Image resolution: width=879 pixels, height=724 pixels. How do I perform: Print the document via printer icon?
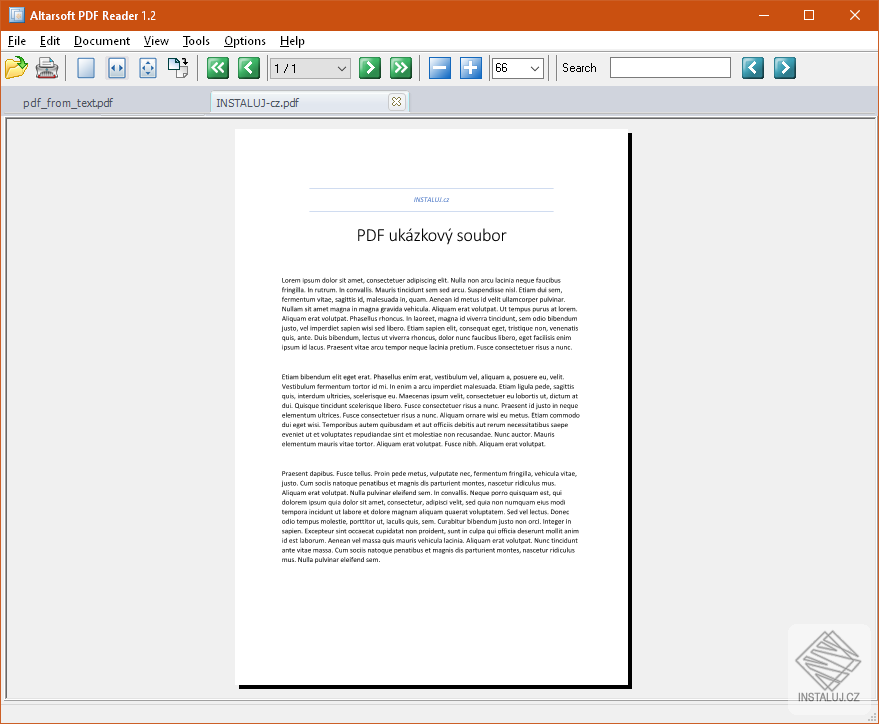(x=46, y=67)
